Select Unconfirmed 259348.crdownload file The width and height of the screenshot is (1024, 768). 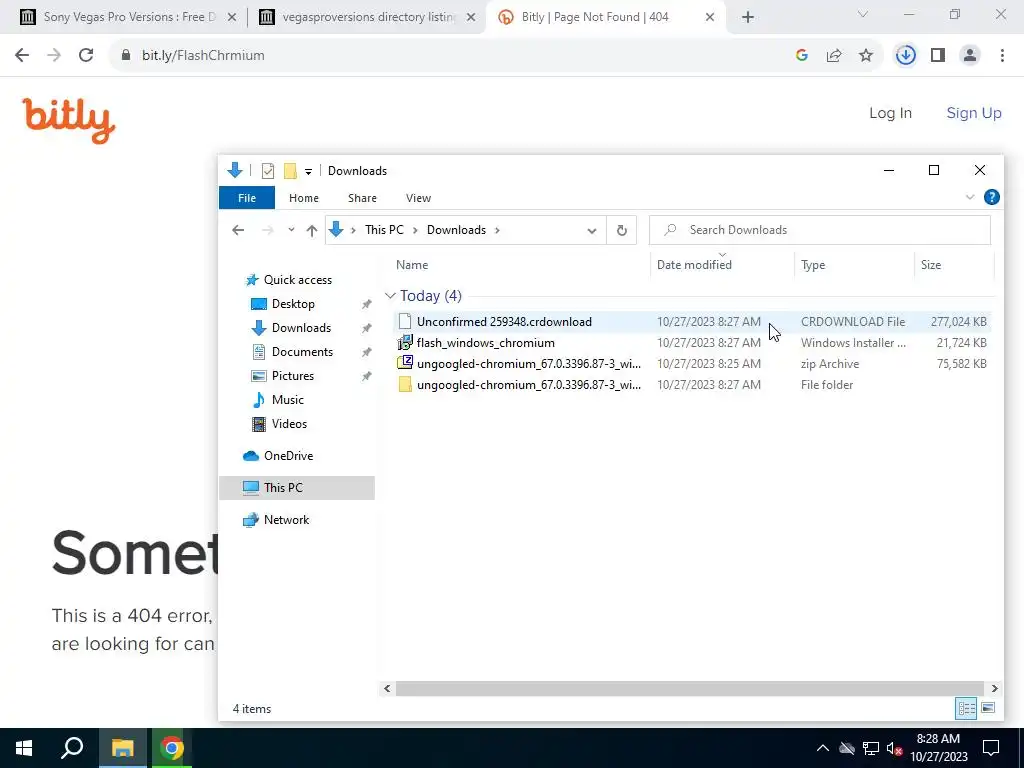coord(692,321)
